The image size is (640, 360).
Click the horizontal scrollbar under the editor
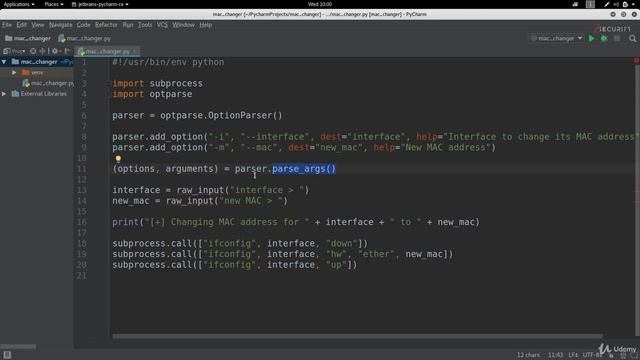coord(358,336)
